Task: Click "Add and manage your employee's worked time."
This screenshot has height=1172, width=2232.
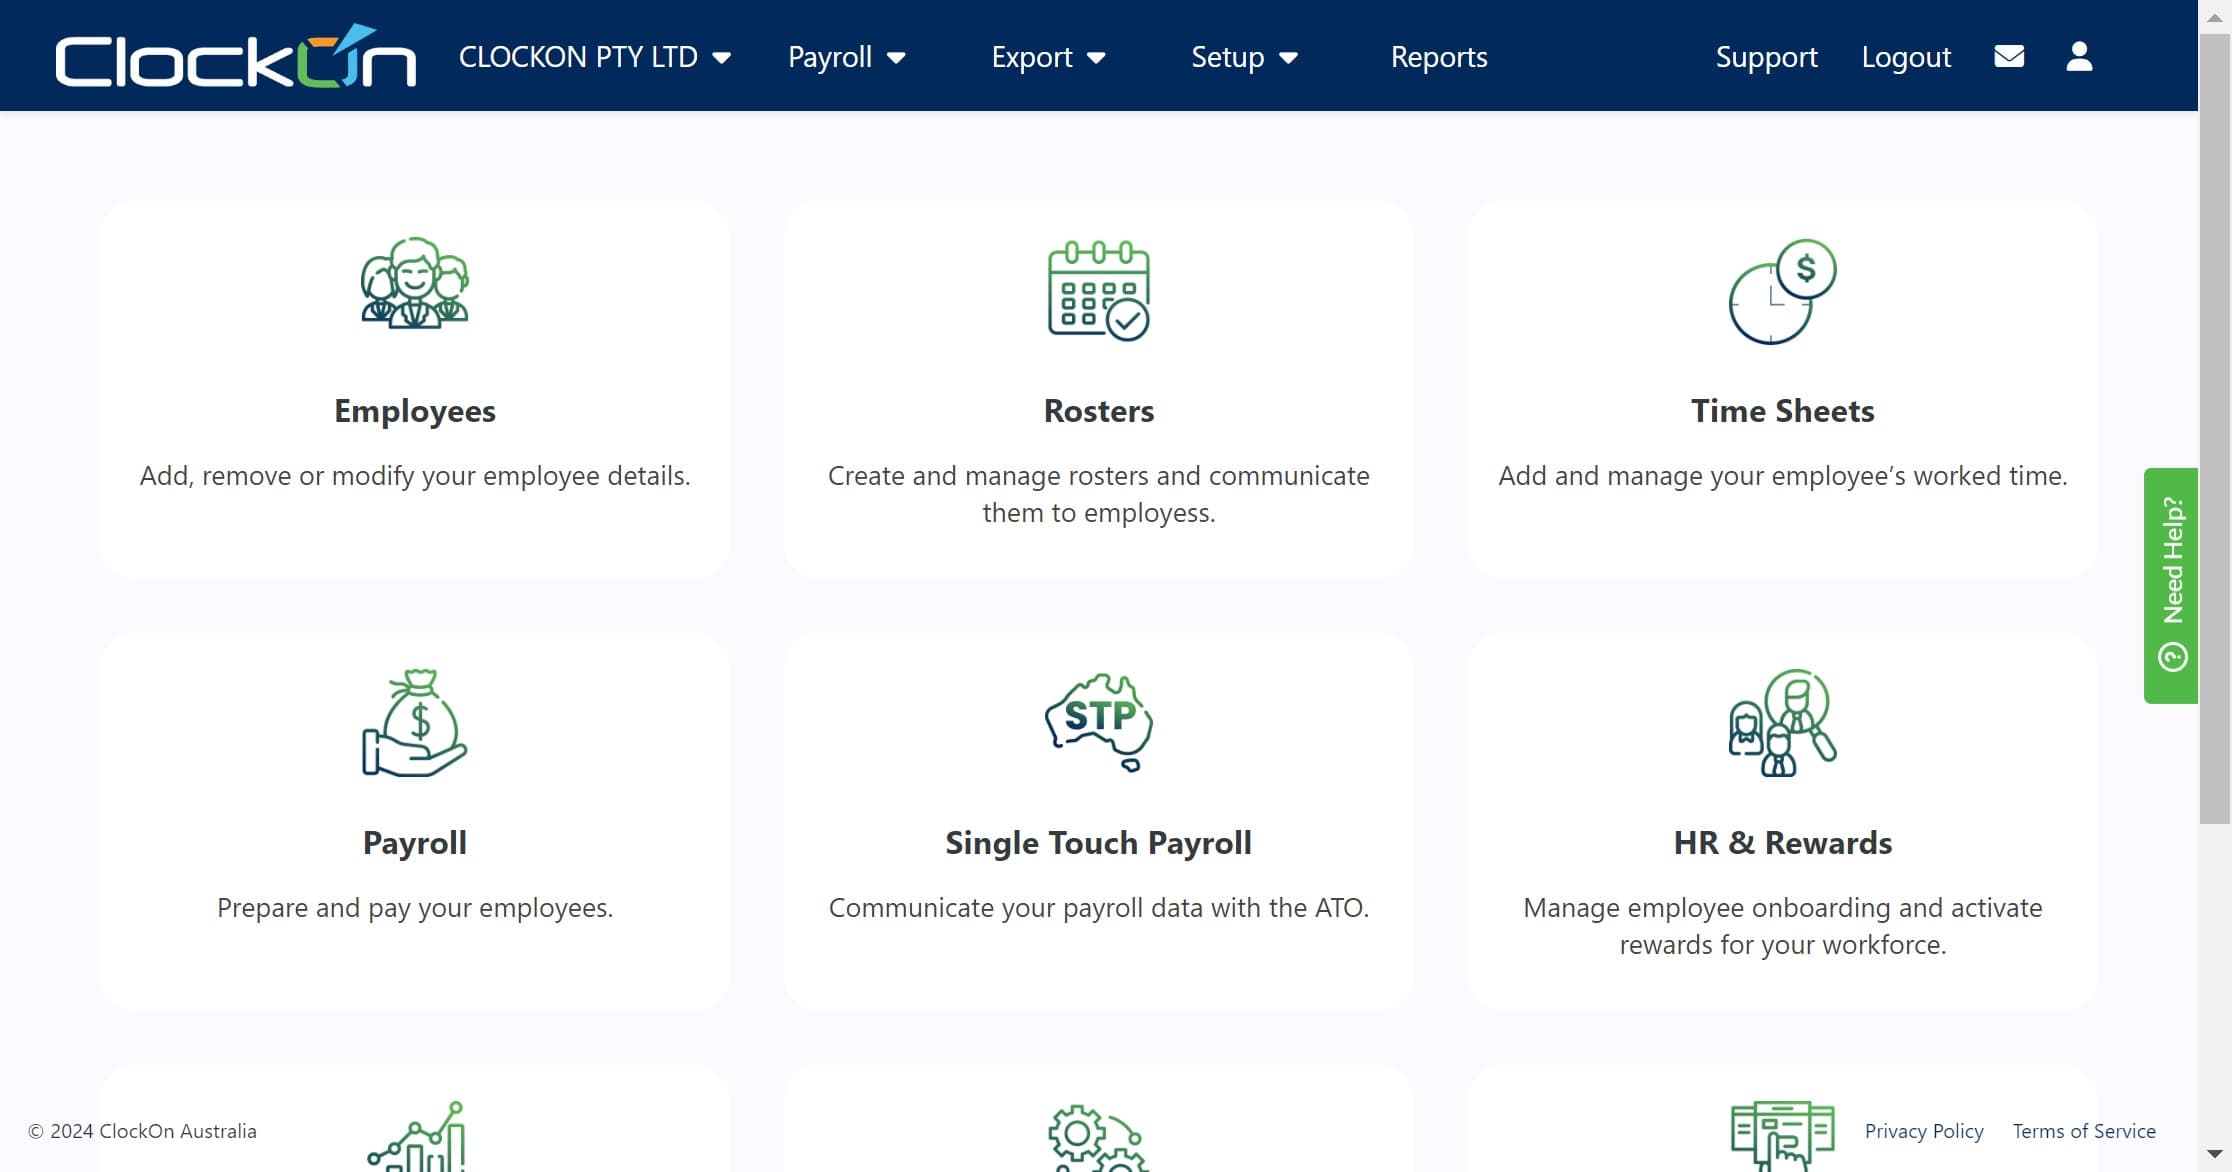Action: (1783, 476)
